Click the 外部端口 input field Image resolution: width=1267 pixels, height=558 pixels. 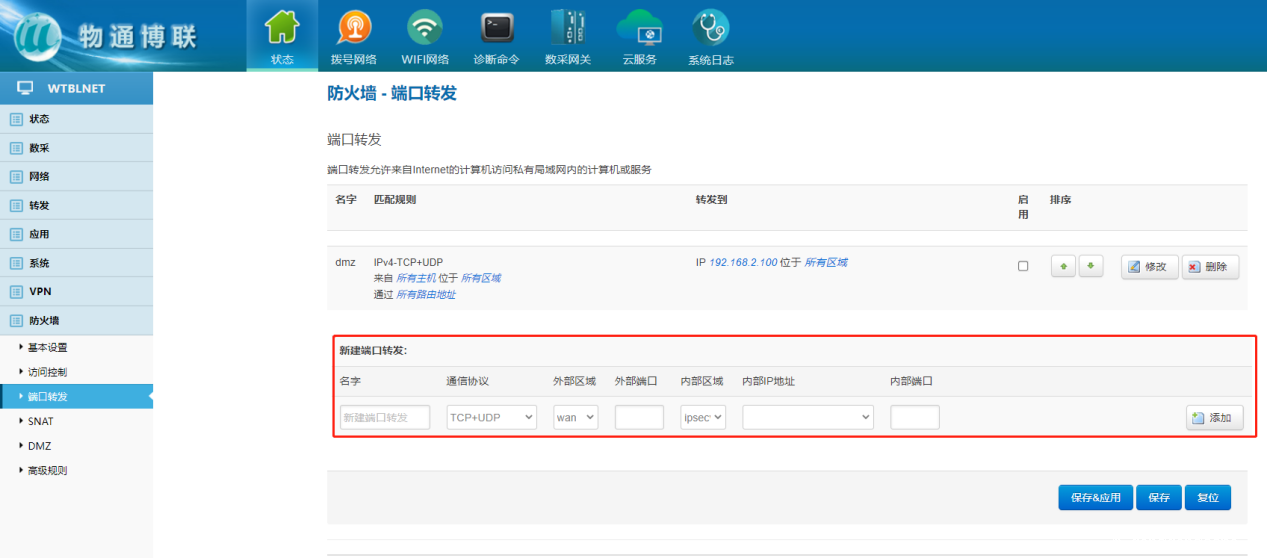point(639,417)
